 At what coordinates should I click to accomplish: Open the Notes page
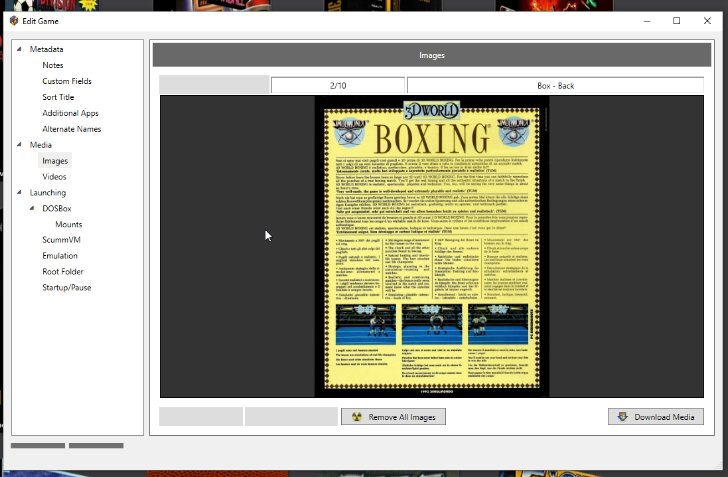(53, 65)
